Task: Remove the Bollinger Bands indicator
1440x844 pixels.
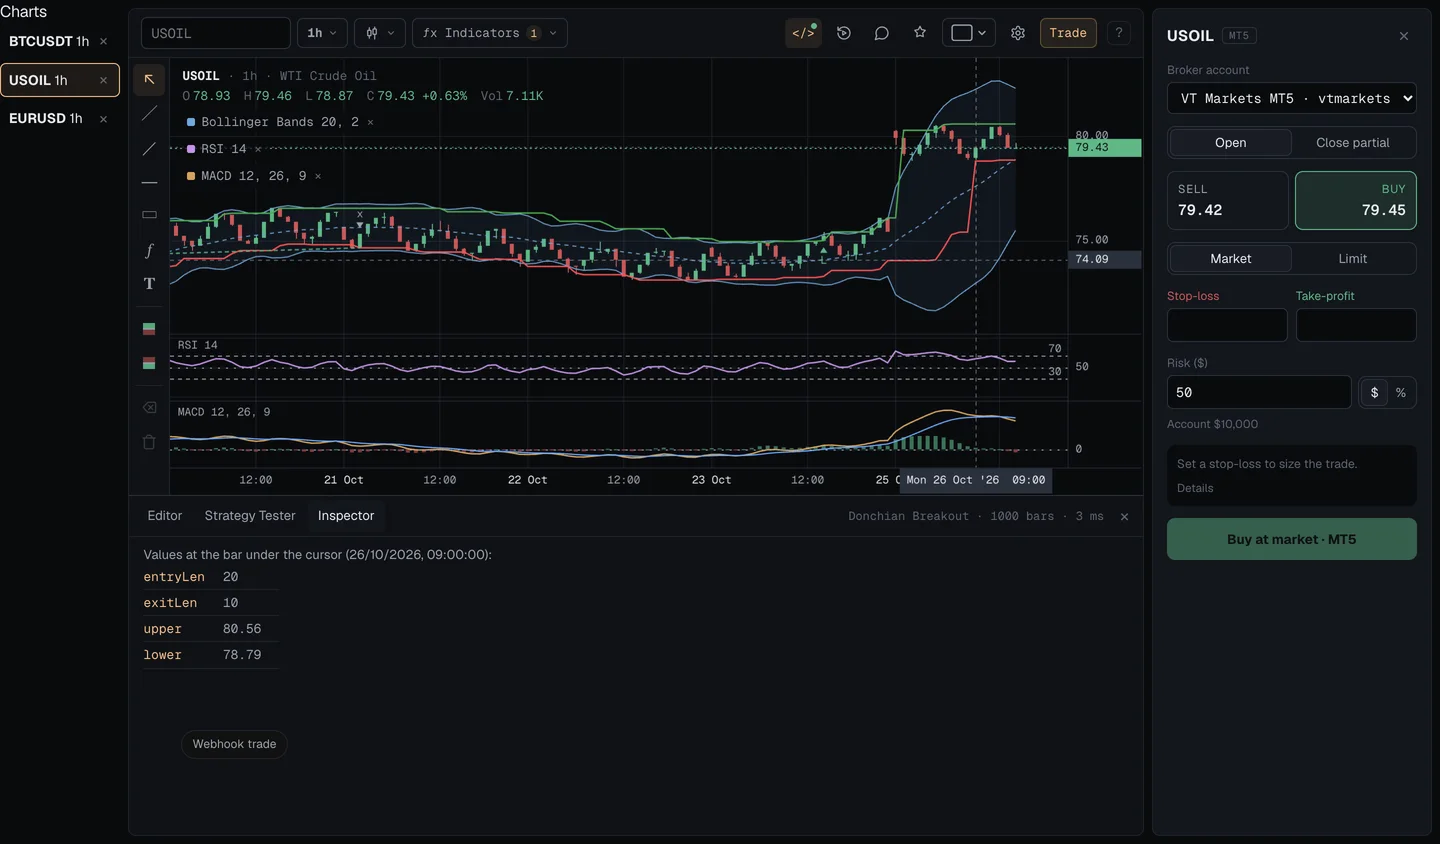Action: click(370, 122)
